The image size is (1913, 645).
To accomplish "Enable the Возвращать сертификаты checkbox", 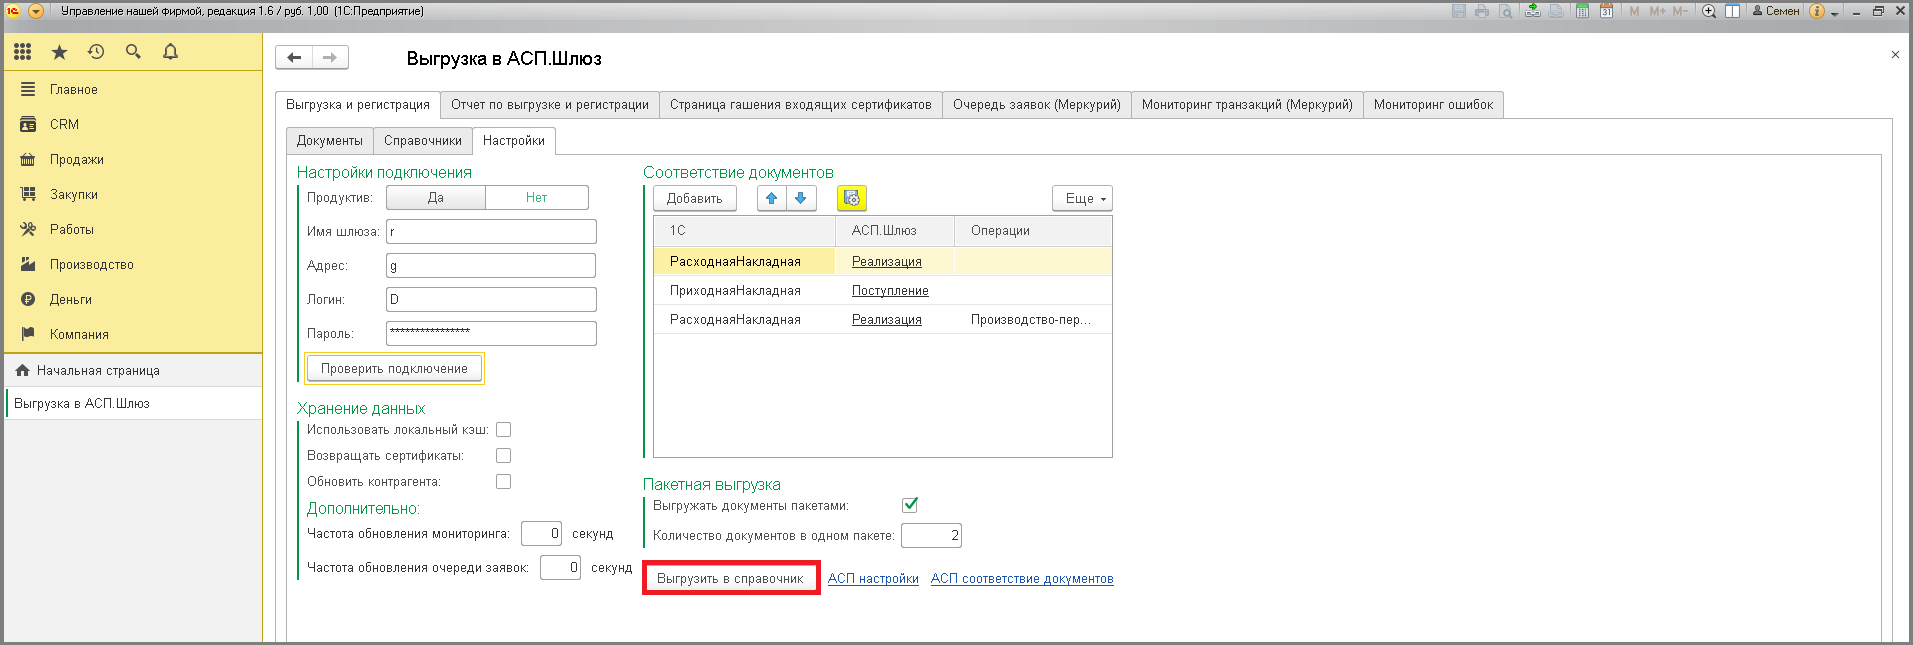I will (x=503, y=456).
